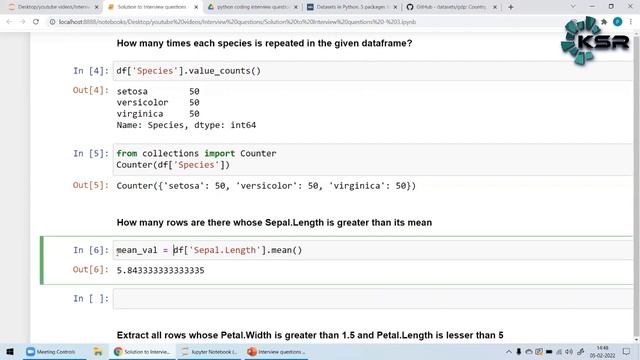Screen dimensions: 640x360
Task: Open the Chrome profile avatar
Action: pyautogui.click(x=618, y=22)
